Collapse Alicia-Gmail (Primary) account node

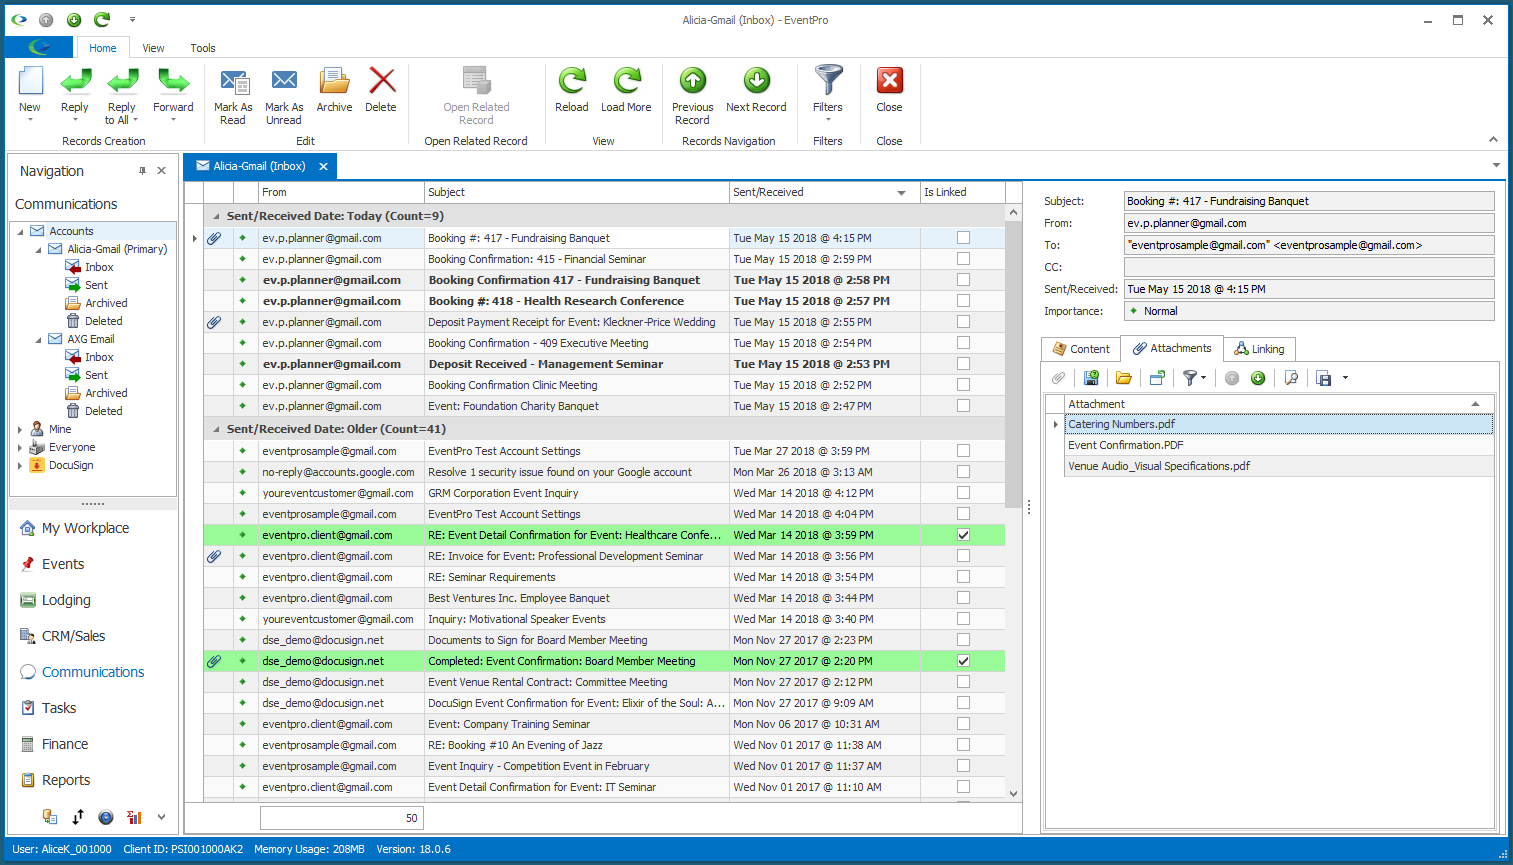point(39,249)
